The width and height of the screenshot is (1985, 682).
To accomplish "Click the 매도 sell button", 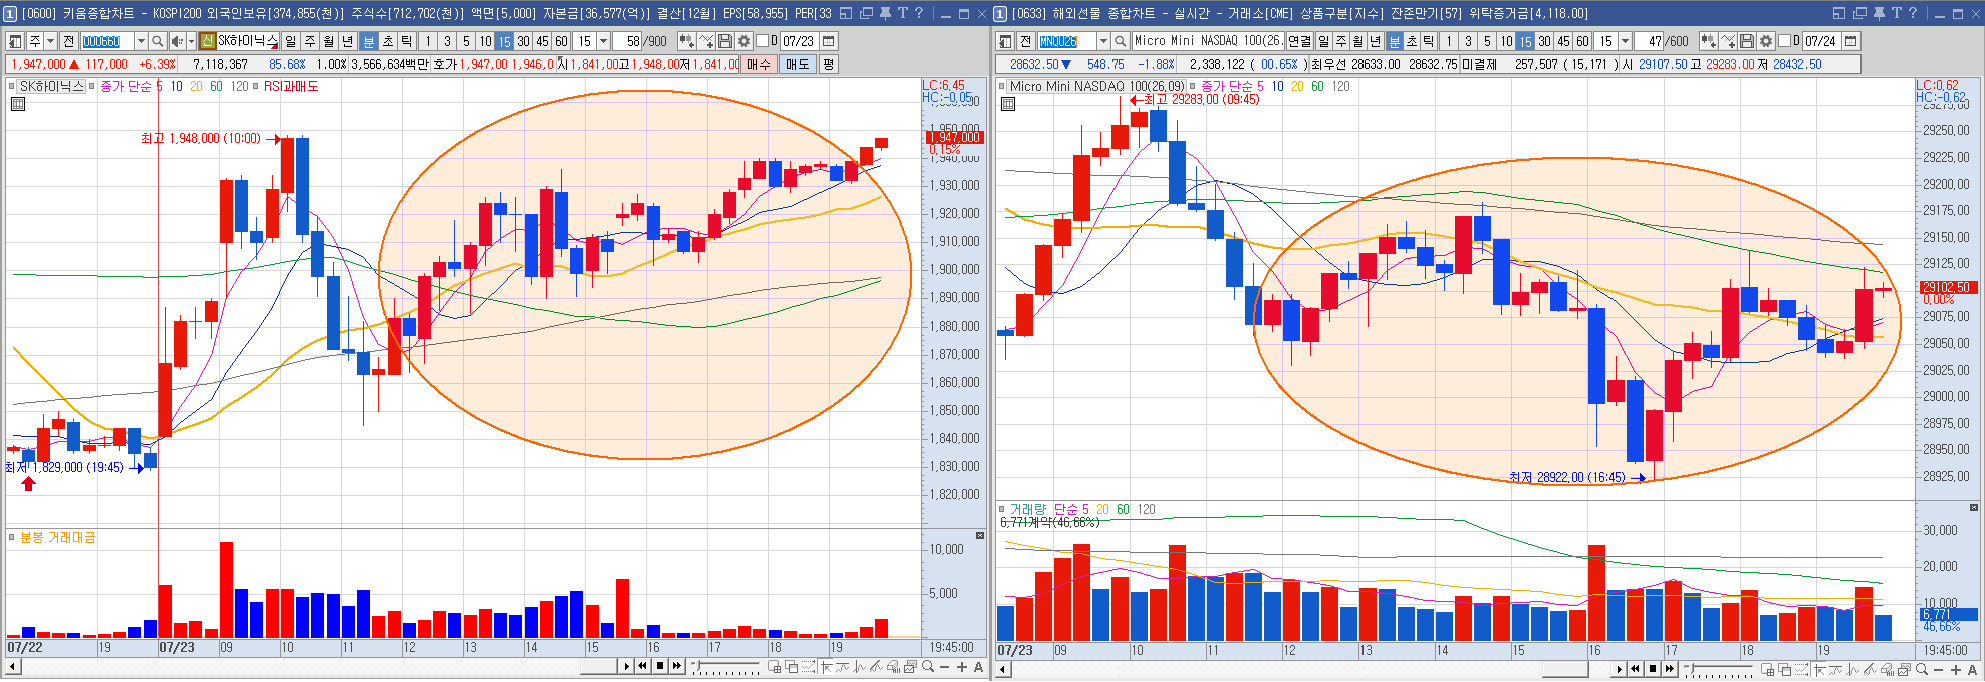I will click(797, 64).
